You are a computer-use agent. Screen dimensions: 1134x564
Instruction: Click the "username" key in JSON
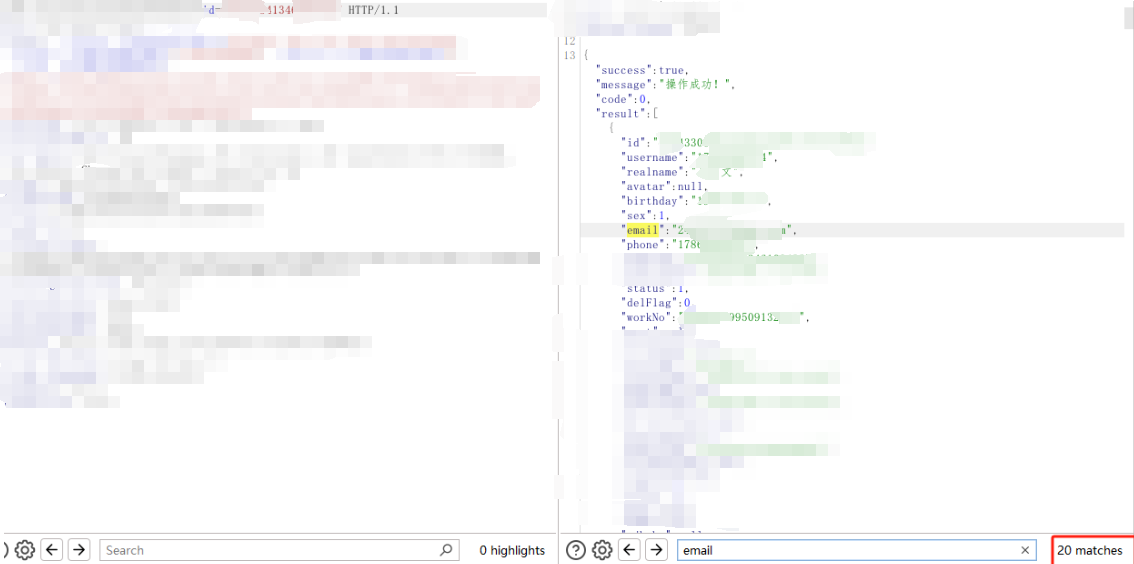(650, 157)
